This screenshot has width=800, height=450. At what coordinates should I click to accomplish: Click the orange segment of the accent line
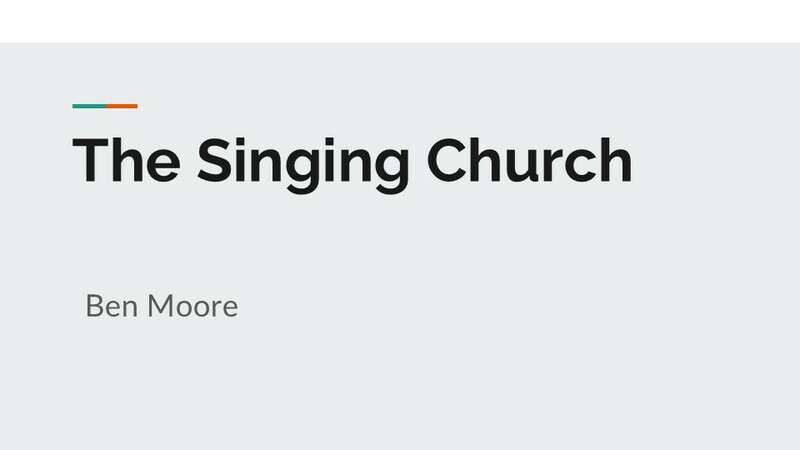click(122, 106)
